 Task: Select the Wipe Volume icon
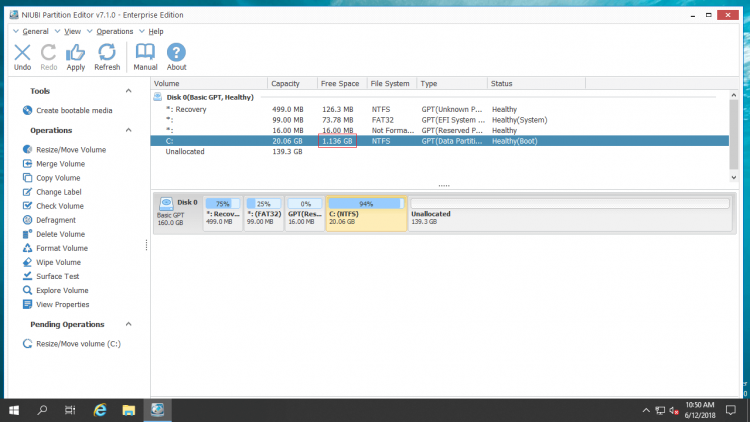pyautogui.click(x=27, y=262)
